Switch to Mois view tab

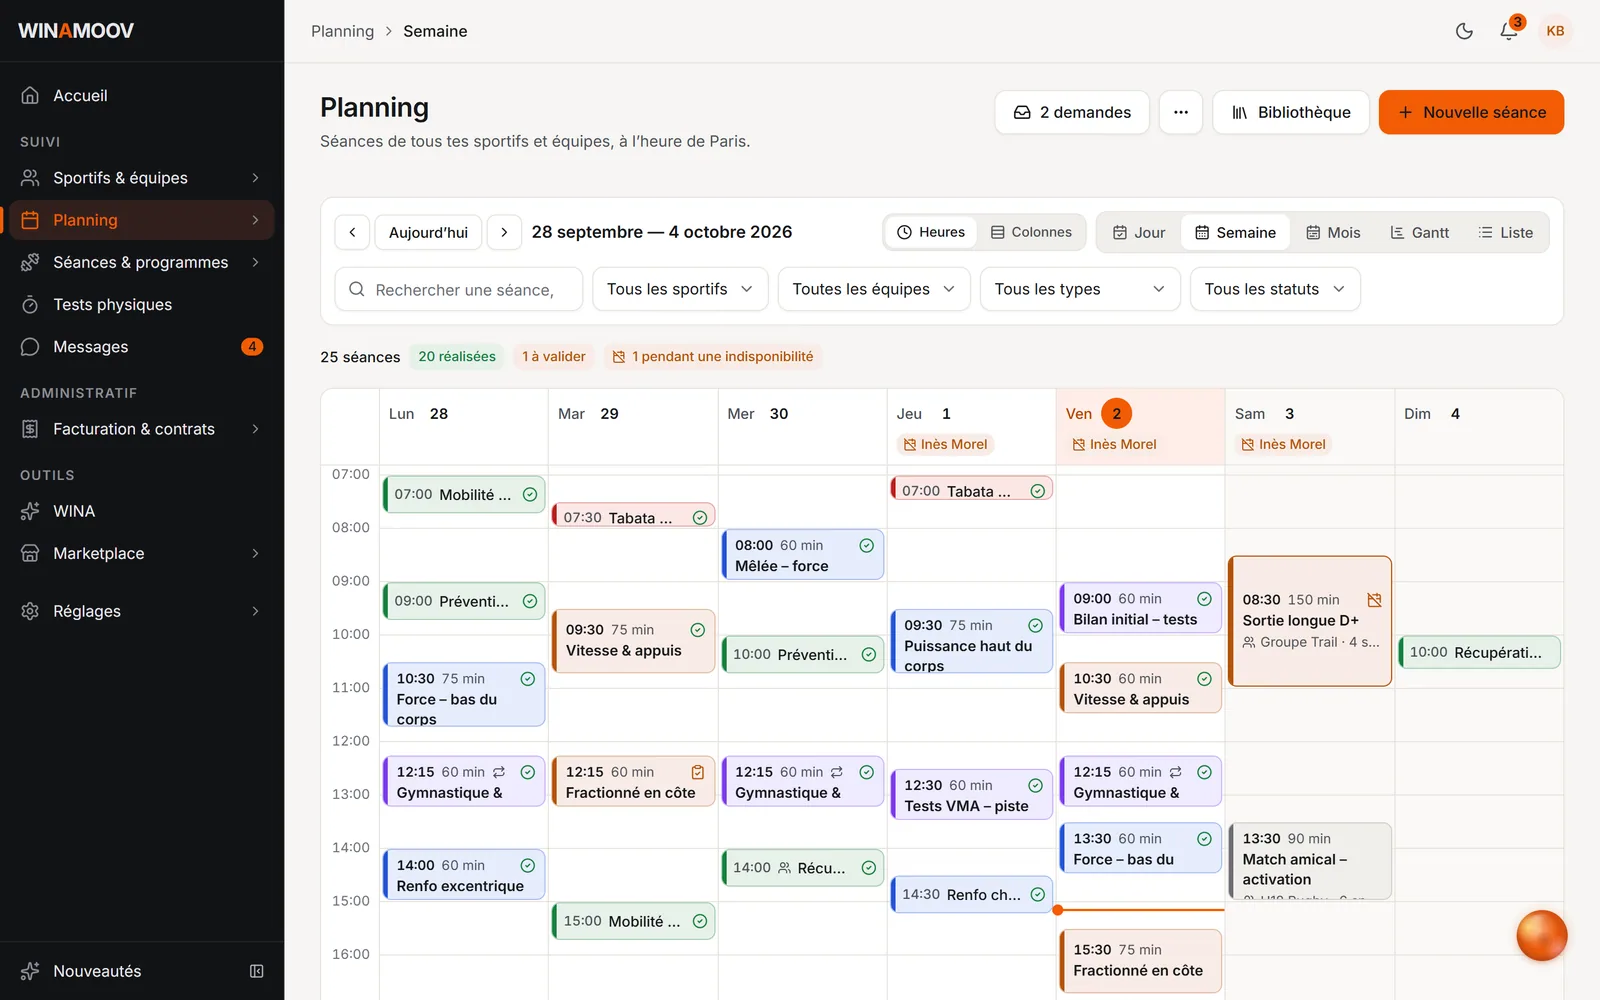pyautogui.click(x=1333, y=232)
